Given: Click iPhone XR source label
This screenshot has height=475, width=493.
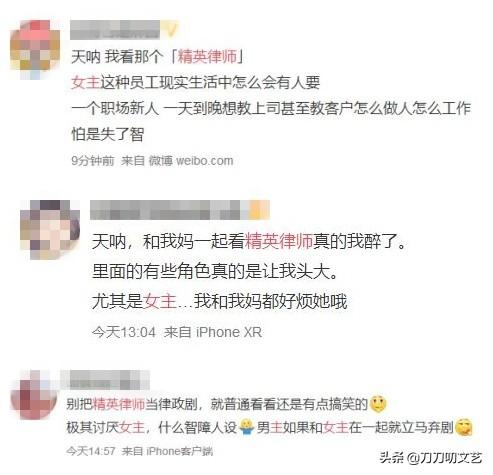Looking at the screenshot, I should (x=229, y=332).
